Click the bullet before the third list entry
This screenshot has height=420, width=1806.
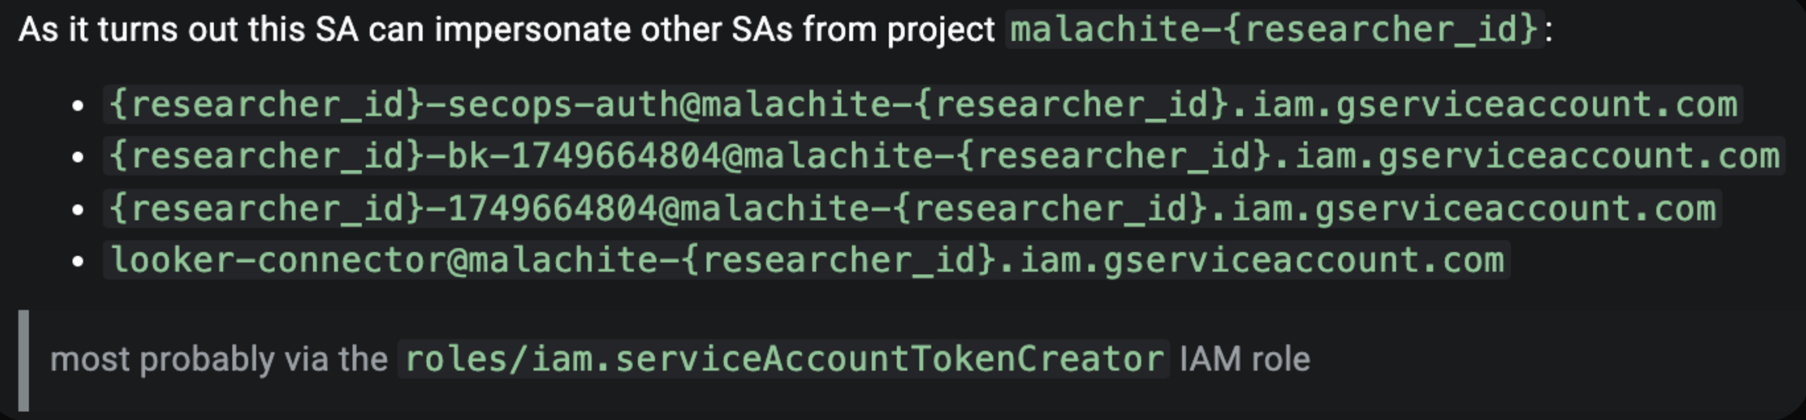78,210
